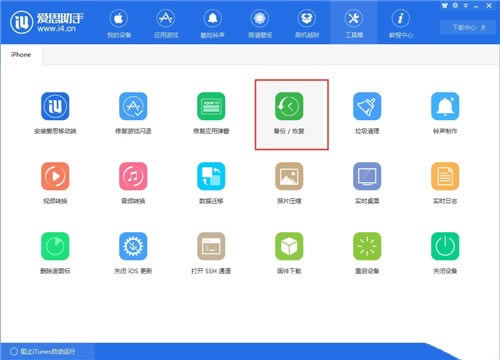Switch to the My Device apple tab
The height and width of the screenshot is (360, 500).
pos(119,24)
